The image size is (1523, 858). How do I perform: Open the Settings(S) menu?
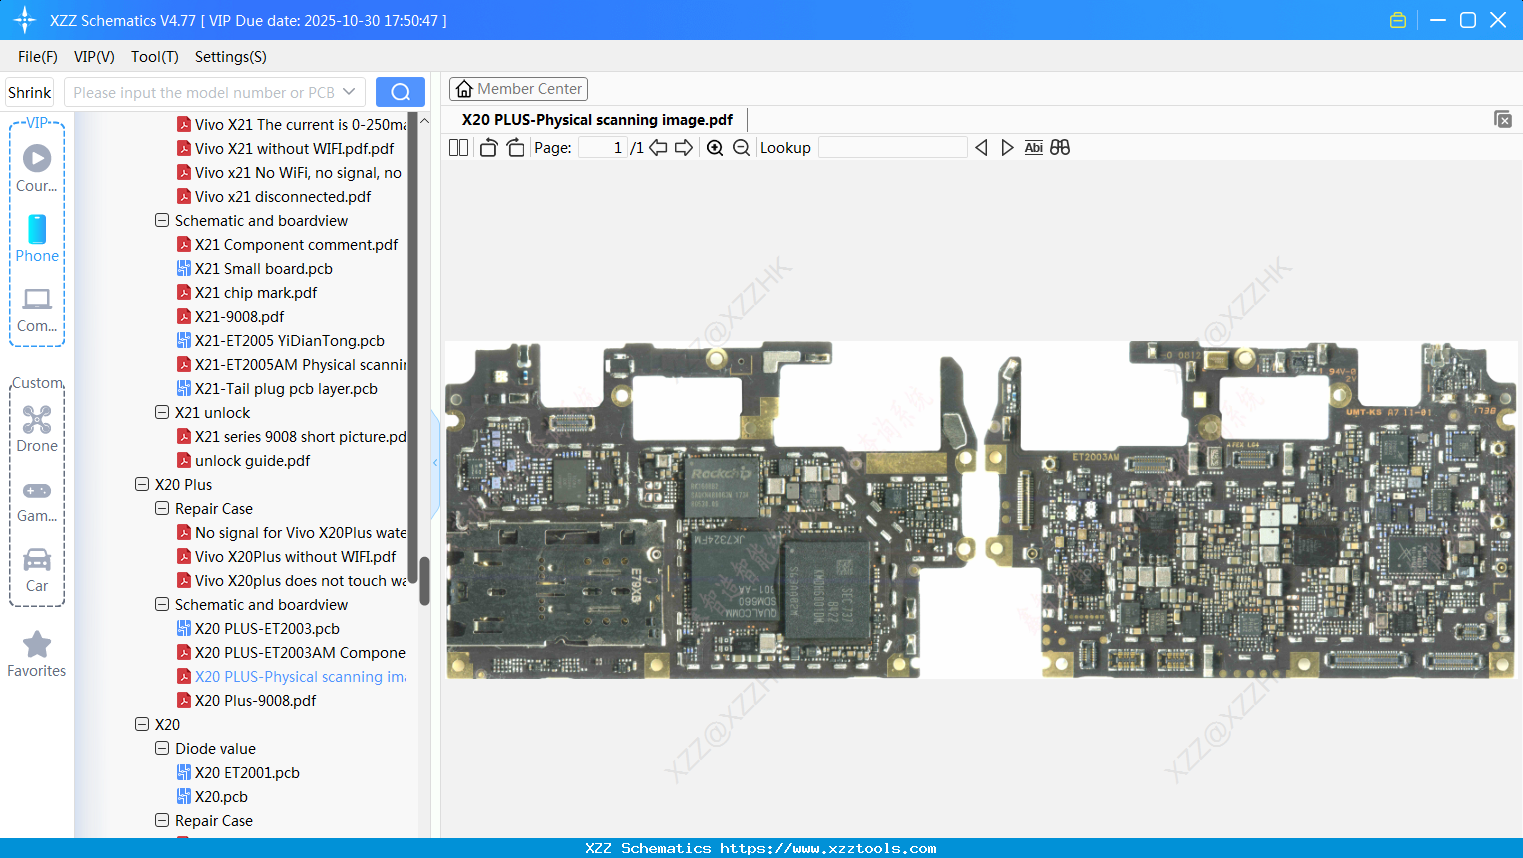[231, 57]
